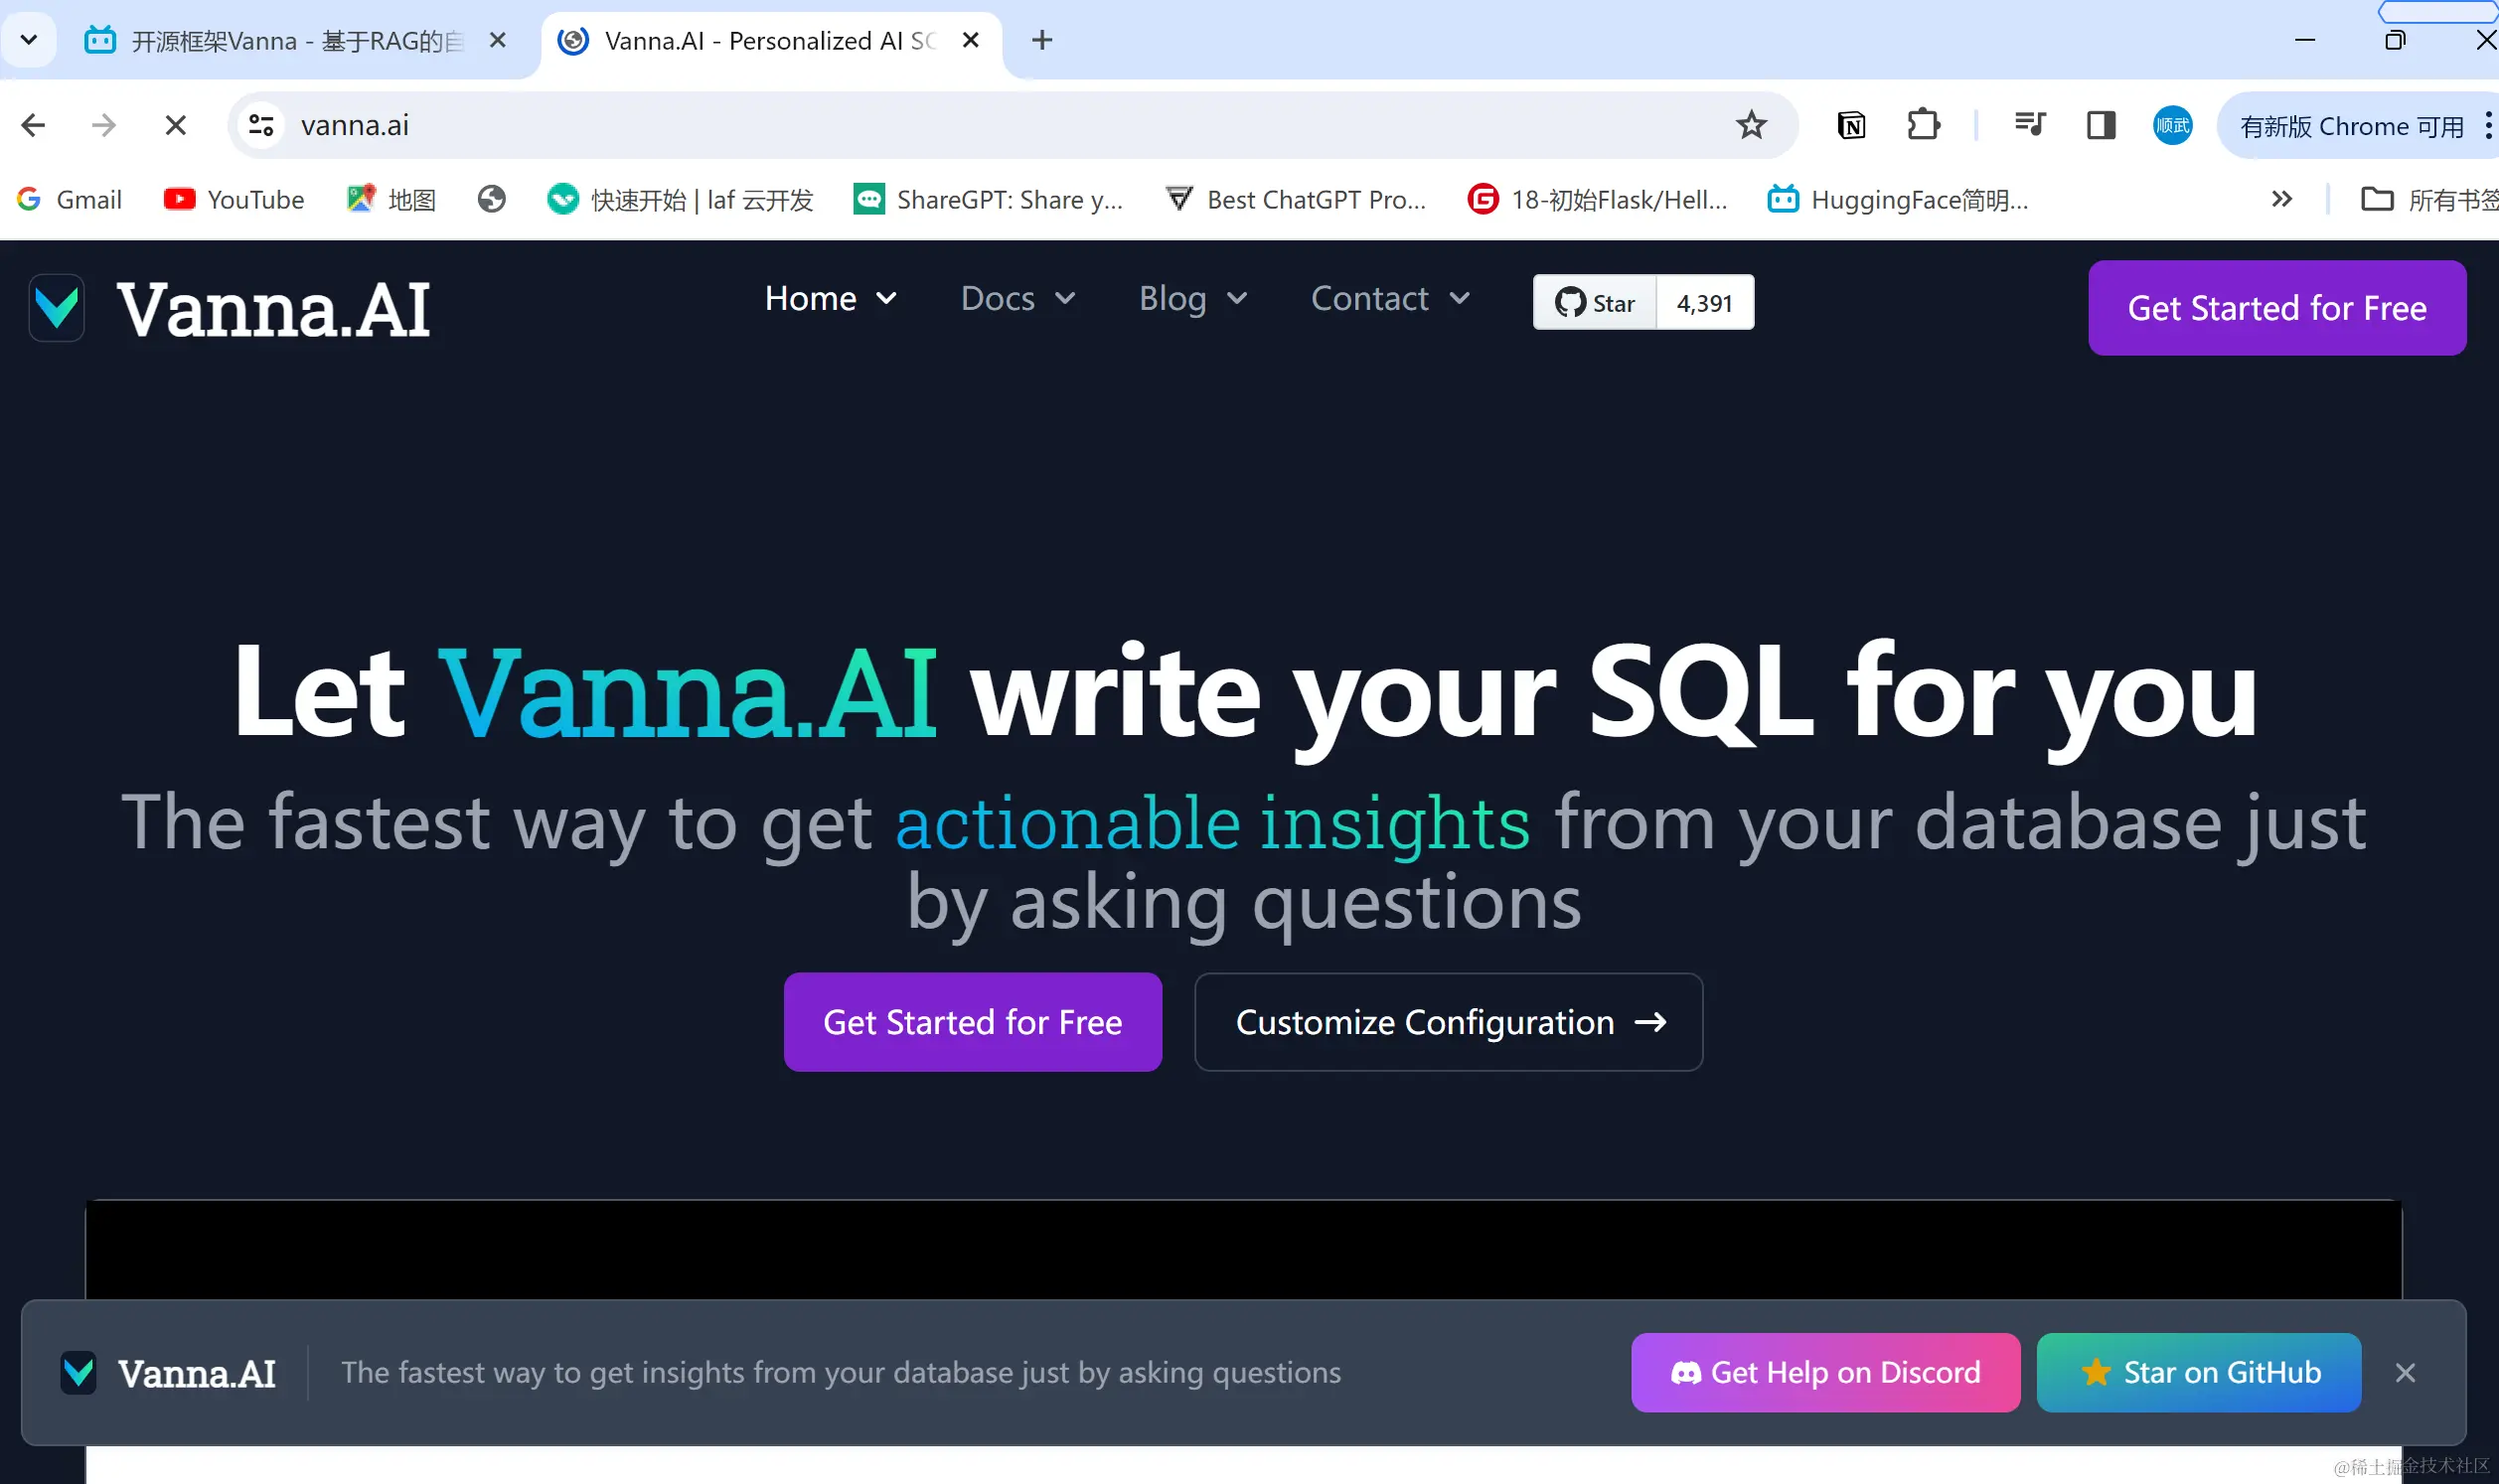The width and height of the screenshot is (2499, 1484).
Task: Open the YouTube bookmark
Action: click(x=233, y=199)
